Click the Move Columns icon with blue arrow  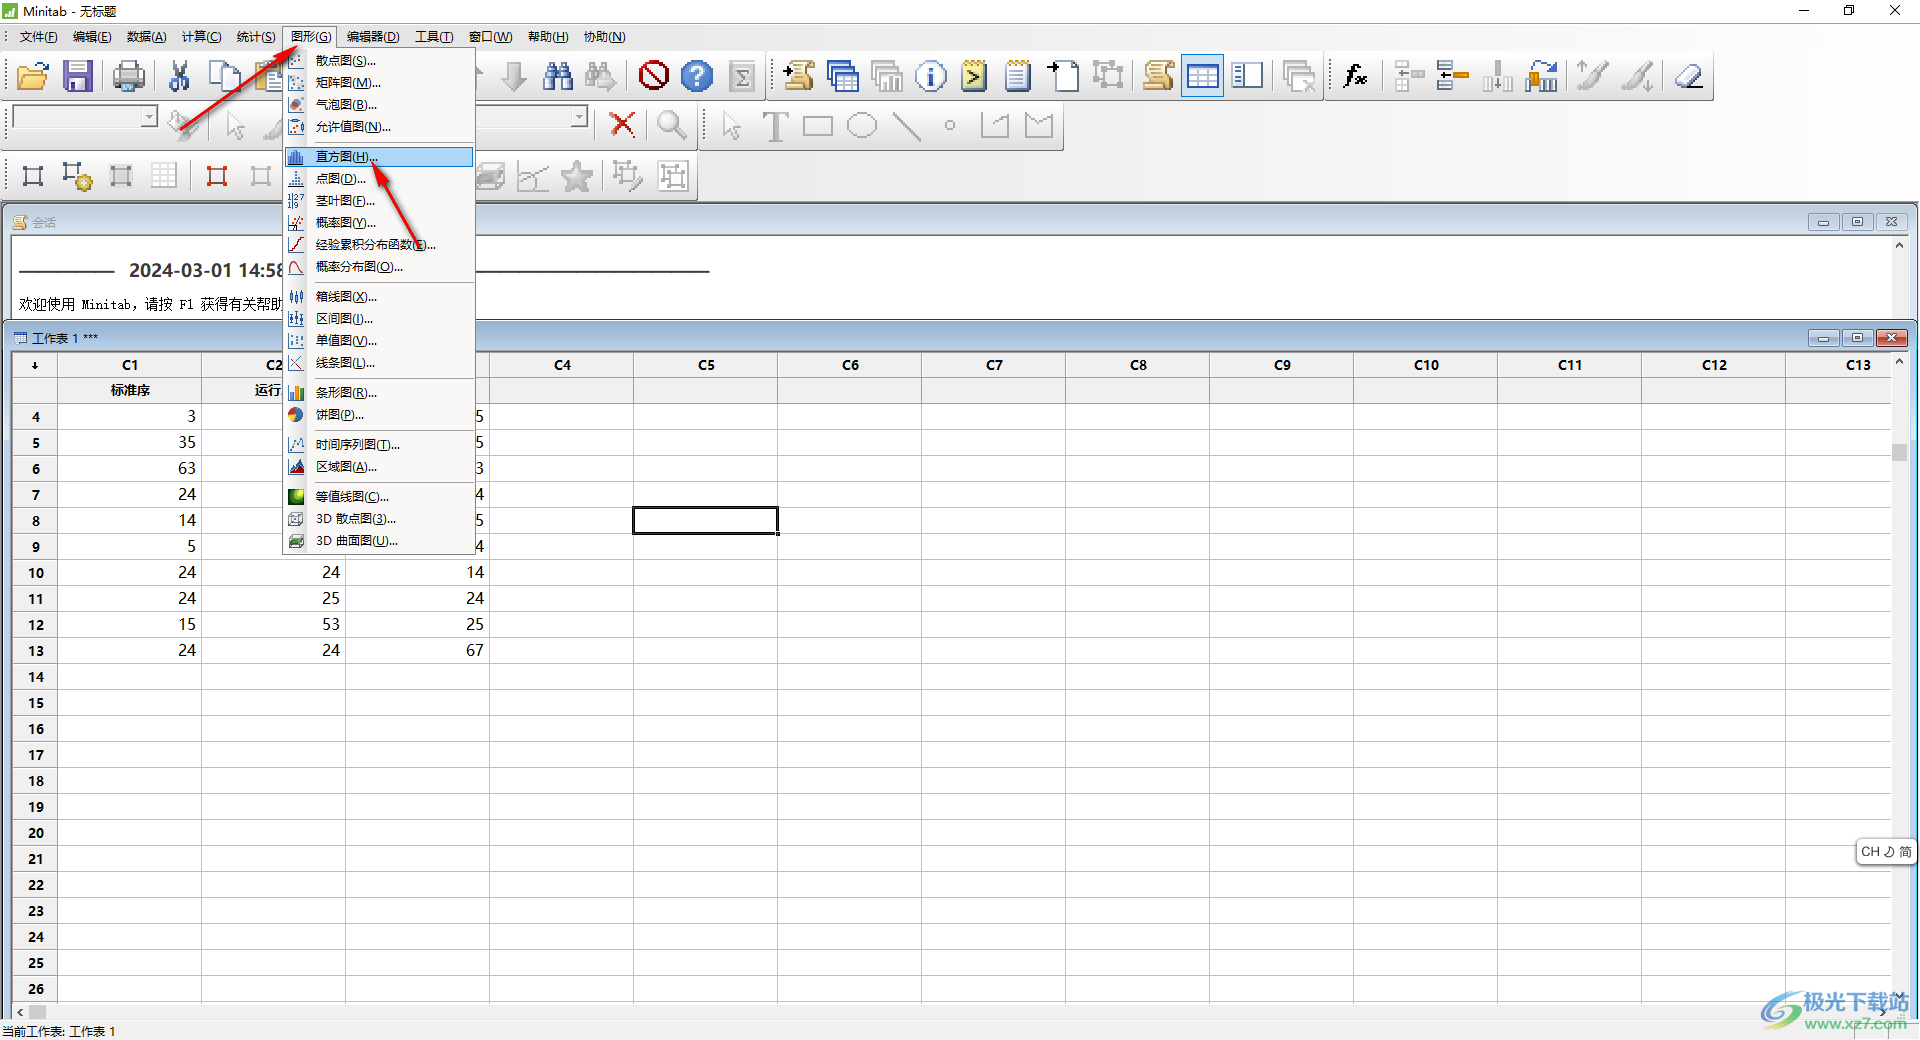[x=1542, y=76]
